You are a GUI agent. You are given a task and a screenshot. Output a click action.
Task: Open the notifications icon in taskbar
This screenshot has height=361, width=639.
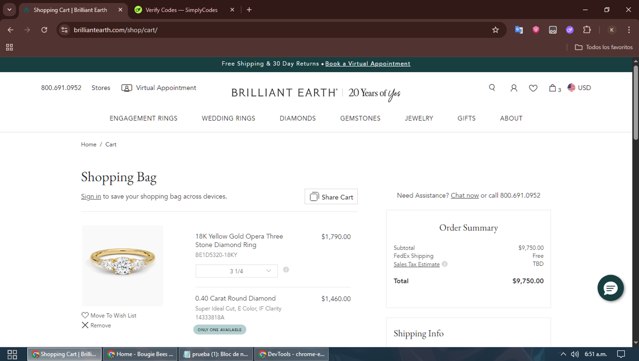(621, 354)
